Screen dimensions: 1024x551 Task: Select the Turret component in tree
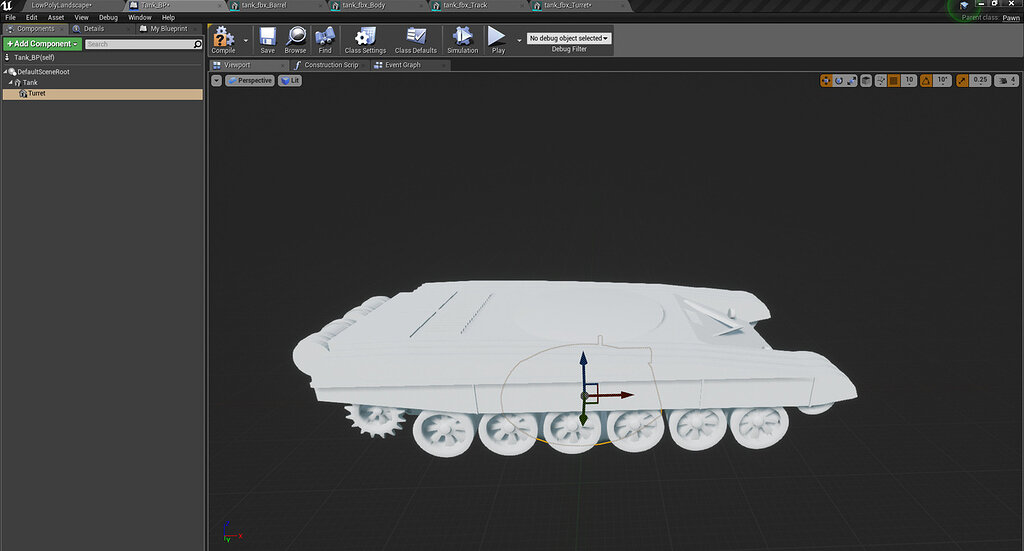point(36,94)
